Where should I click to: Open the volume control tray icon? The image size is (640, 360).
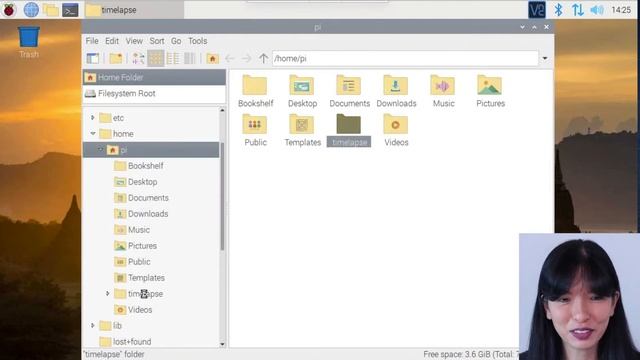[x=597, y=10]
